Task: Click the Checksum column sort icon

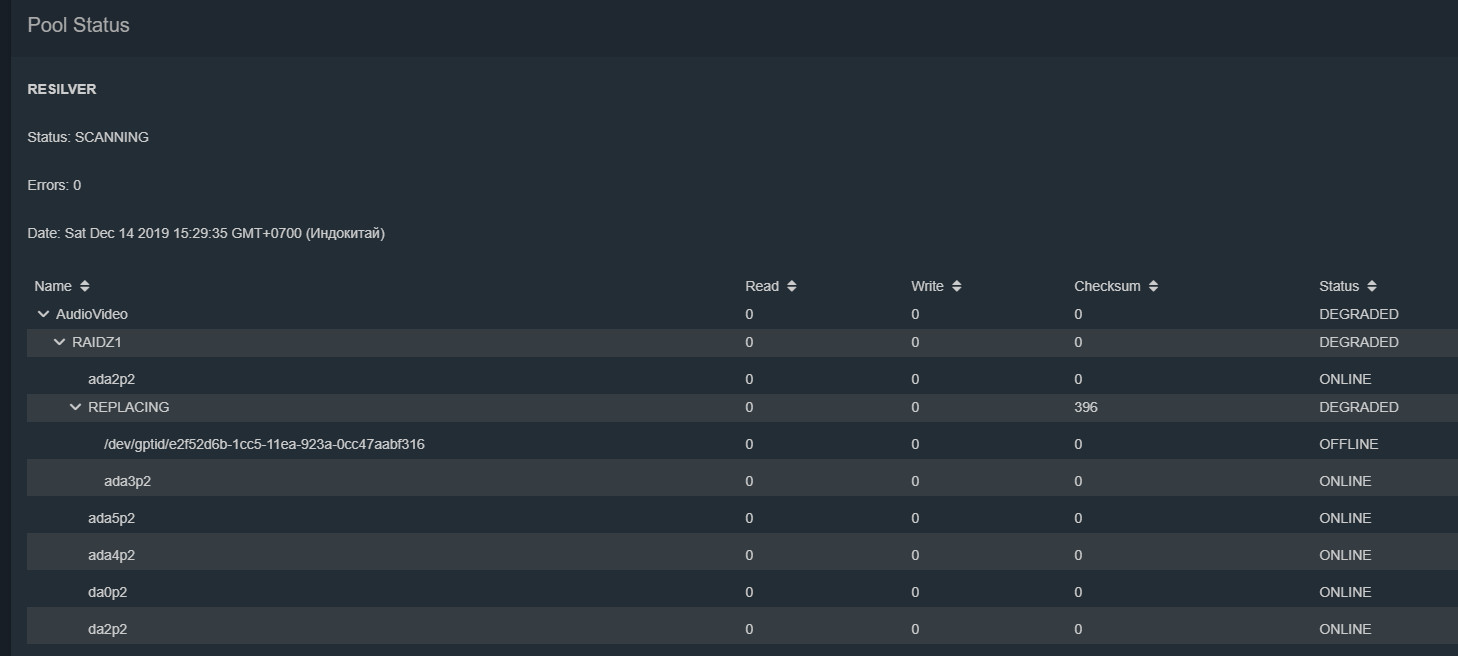Action: pyautogui.click(x=1153, y=286)
